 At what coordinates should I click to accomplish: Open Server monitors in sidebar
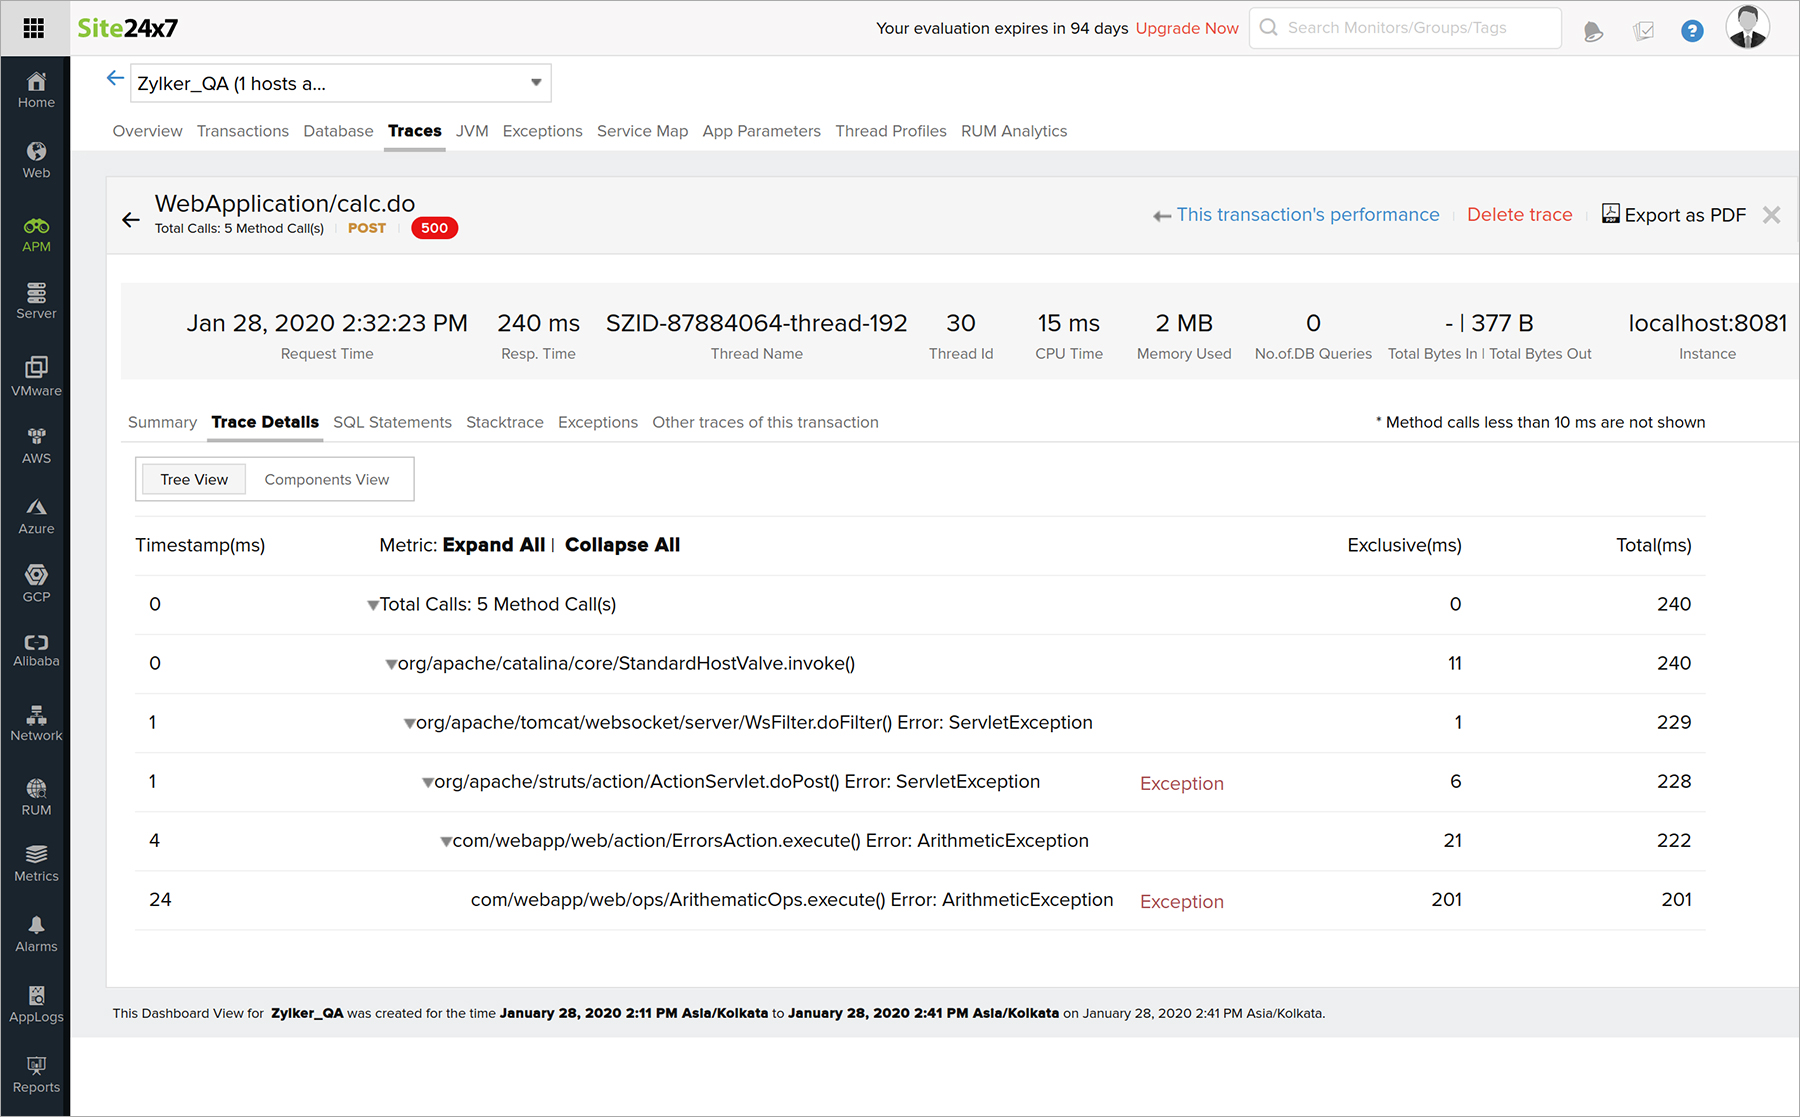click(x=36, y=301)
